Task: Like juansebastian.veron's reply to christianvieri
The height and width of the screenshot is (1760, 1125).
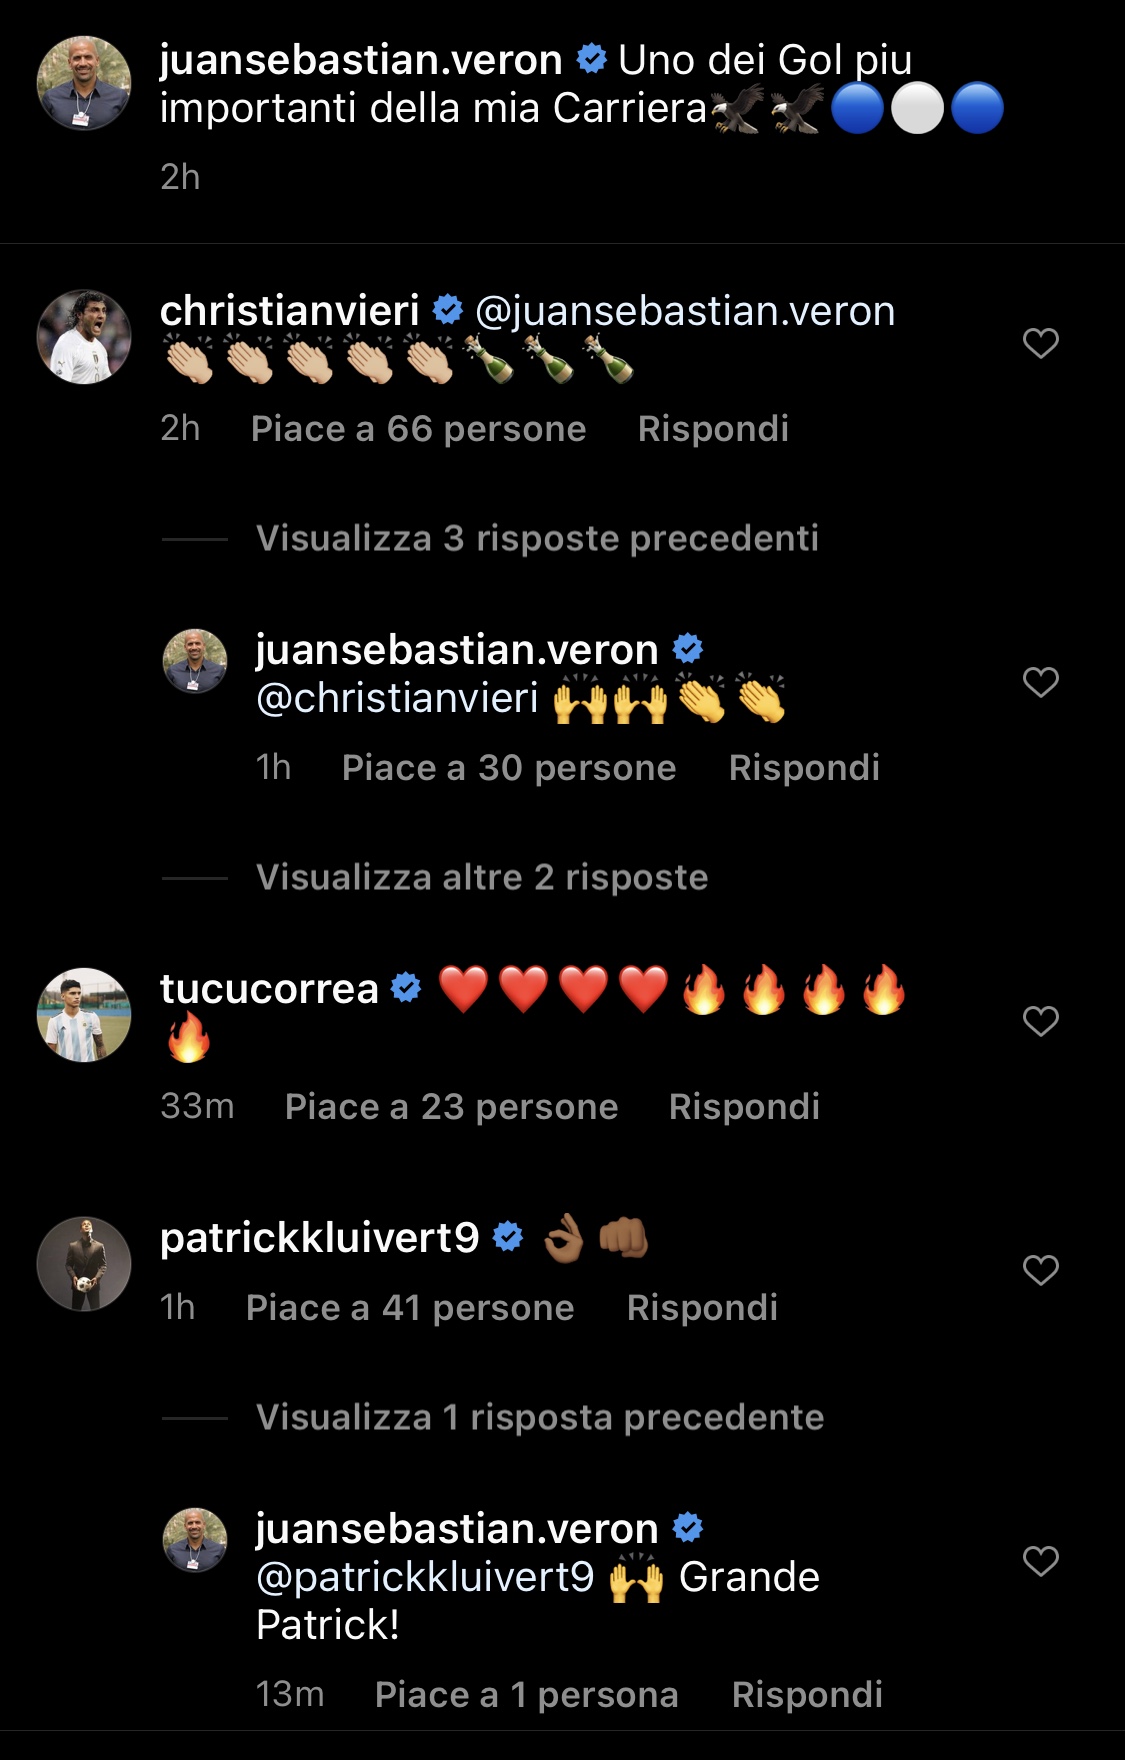Action: coord(1040,682)
